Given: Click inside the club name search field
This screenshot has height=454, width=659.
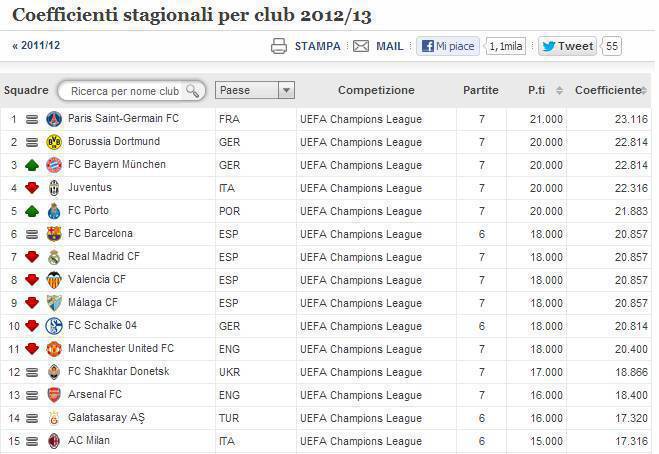Looking at the screenshot, I should coord(124,91).
